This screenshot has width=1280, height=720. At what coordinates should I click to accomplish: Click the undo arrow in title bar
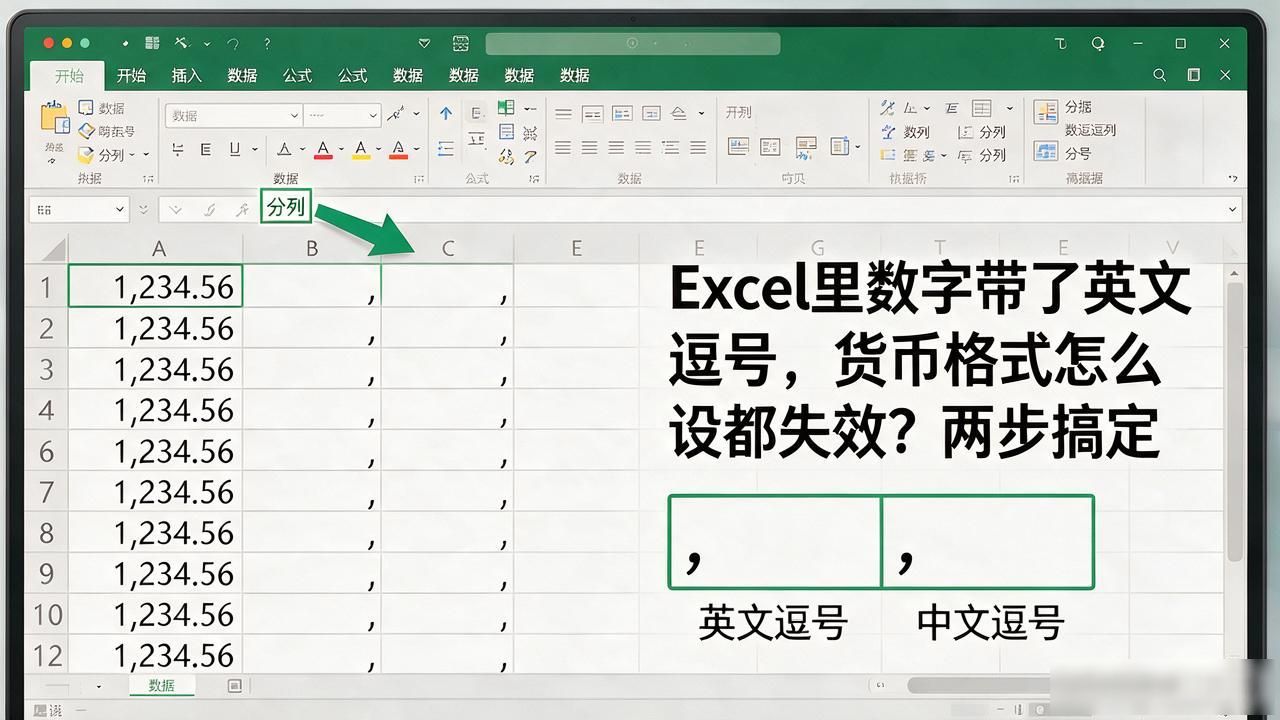pyautogui.click(x=233, y=44)
